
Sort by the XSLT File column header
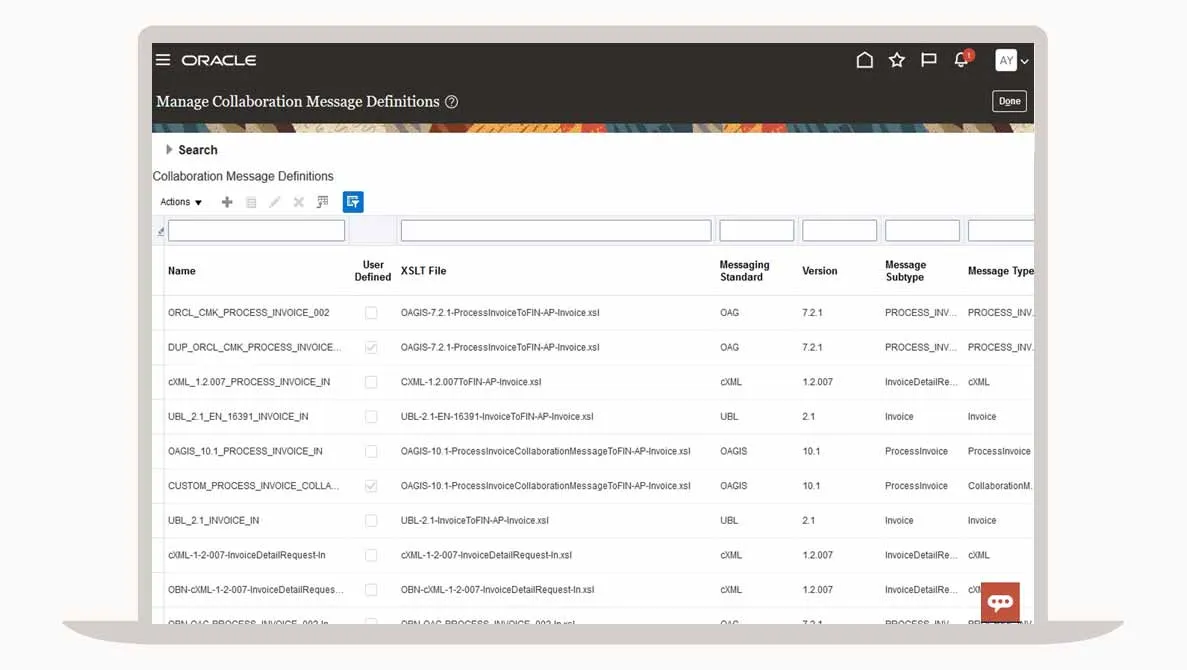click(x=423, y=271)
